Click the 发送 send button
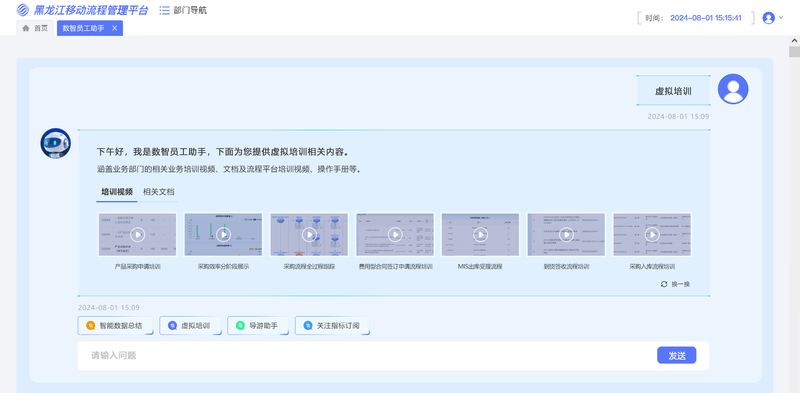The height and width of the screenshot is (393, 800). pos(677,356)
